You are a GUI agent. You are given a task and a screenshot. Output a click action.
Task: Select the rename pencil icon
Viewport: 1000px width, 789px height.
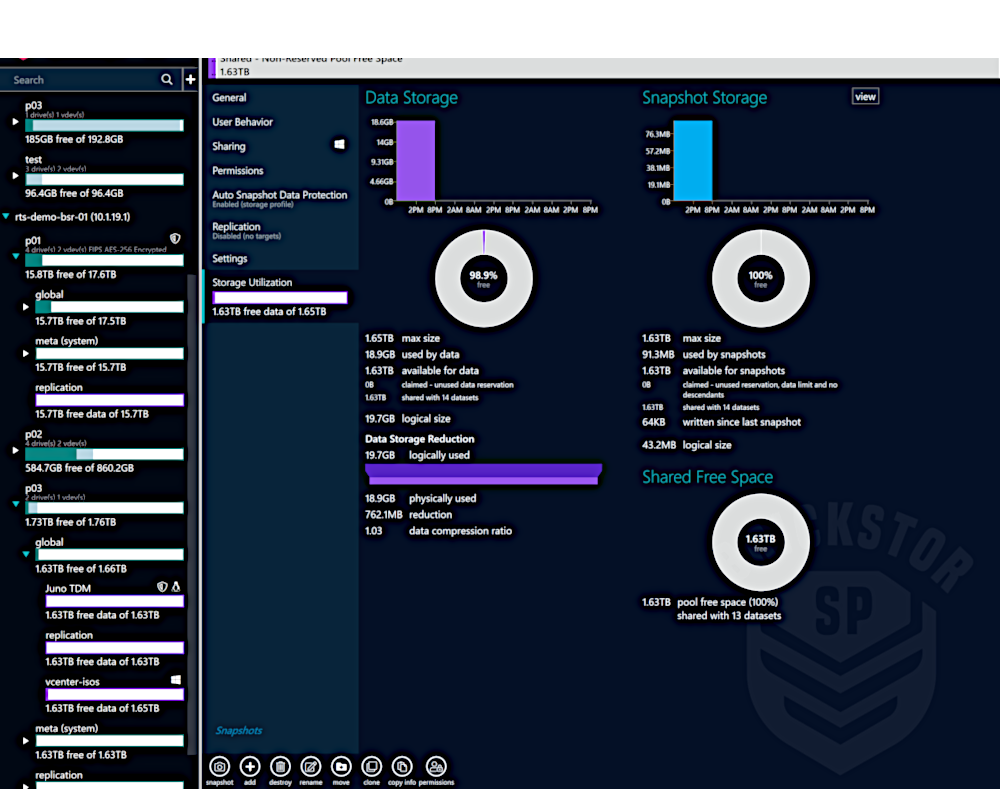coord(310,765)
